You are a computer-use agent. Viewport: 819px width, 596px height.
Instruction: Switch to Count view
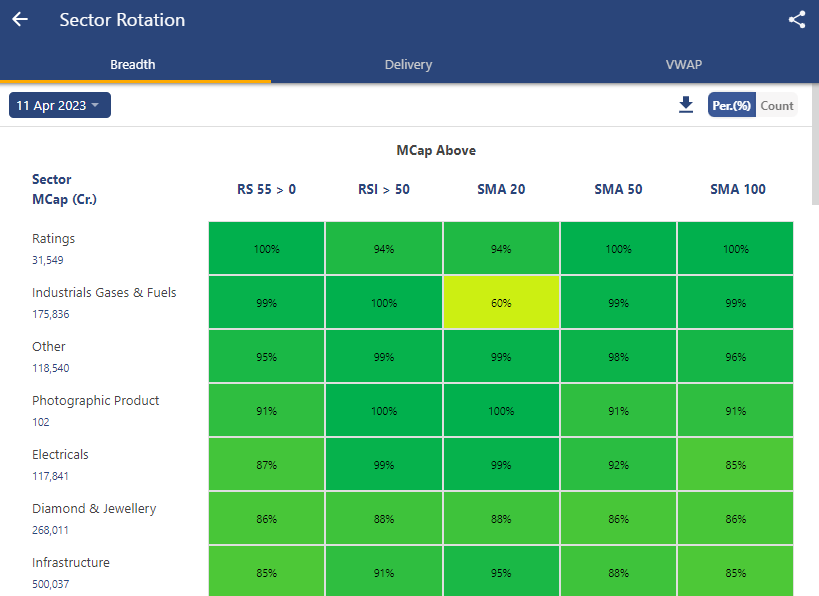click(x=777, y=105)
